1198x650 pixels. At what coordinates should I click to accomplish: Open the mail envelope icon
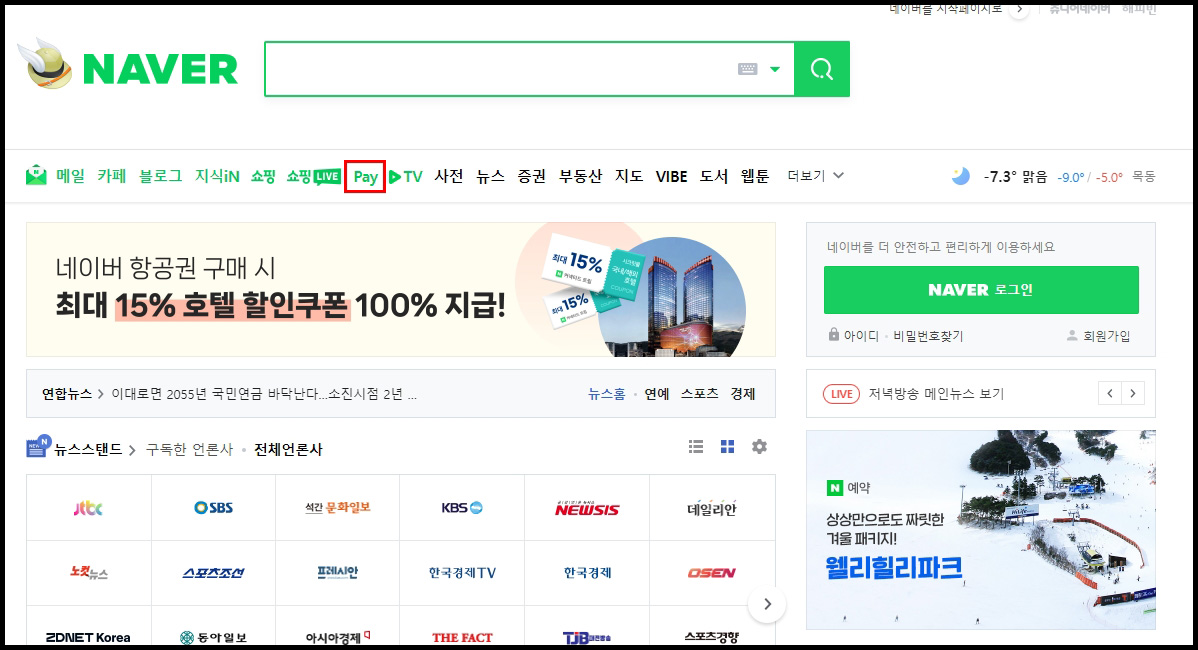click(36, 176)
